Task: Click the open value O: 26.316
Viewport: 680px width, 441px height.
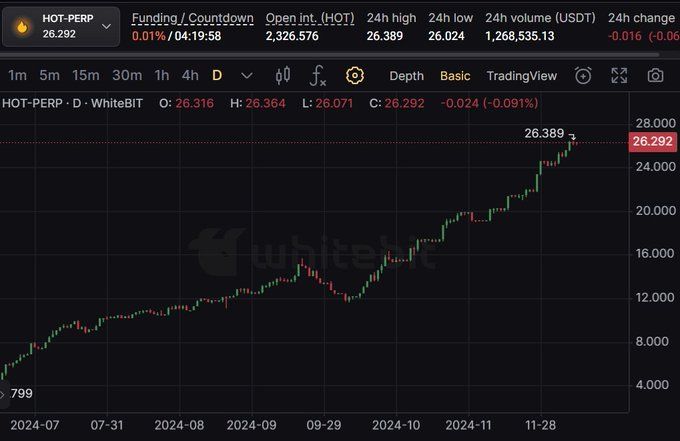Action: tap(186, 103)
